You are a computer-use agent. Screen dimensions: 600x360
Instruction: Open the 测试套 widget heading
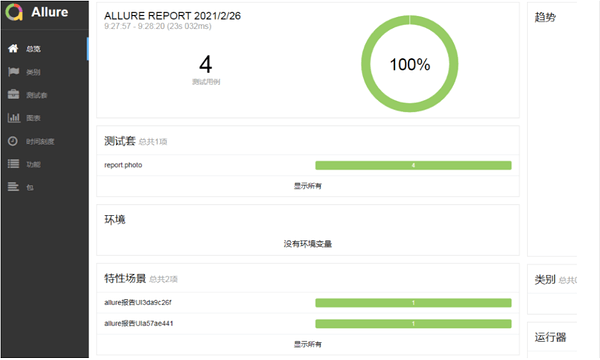[x=120, y=141]
